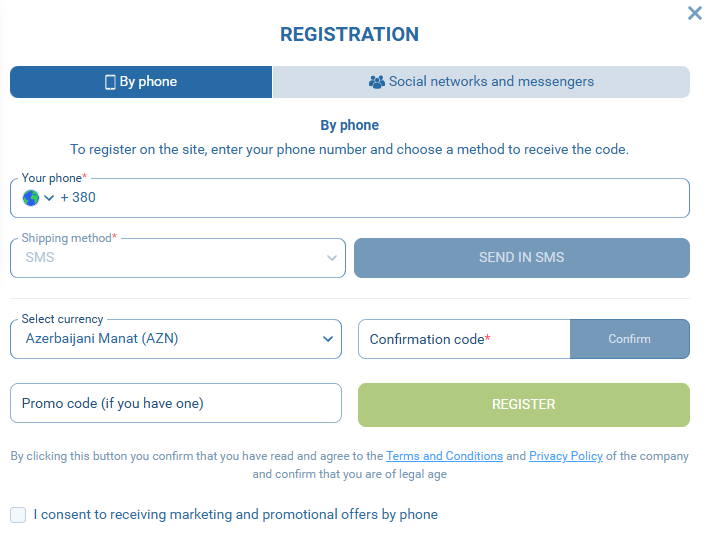This screenshot has height=547, width=707.
Task: Open the Select currency dropdown
Action: coord(176,339)
